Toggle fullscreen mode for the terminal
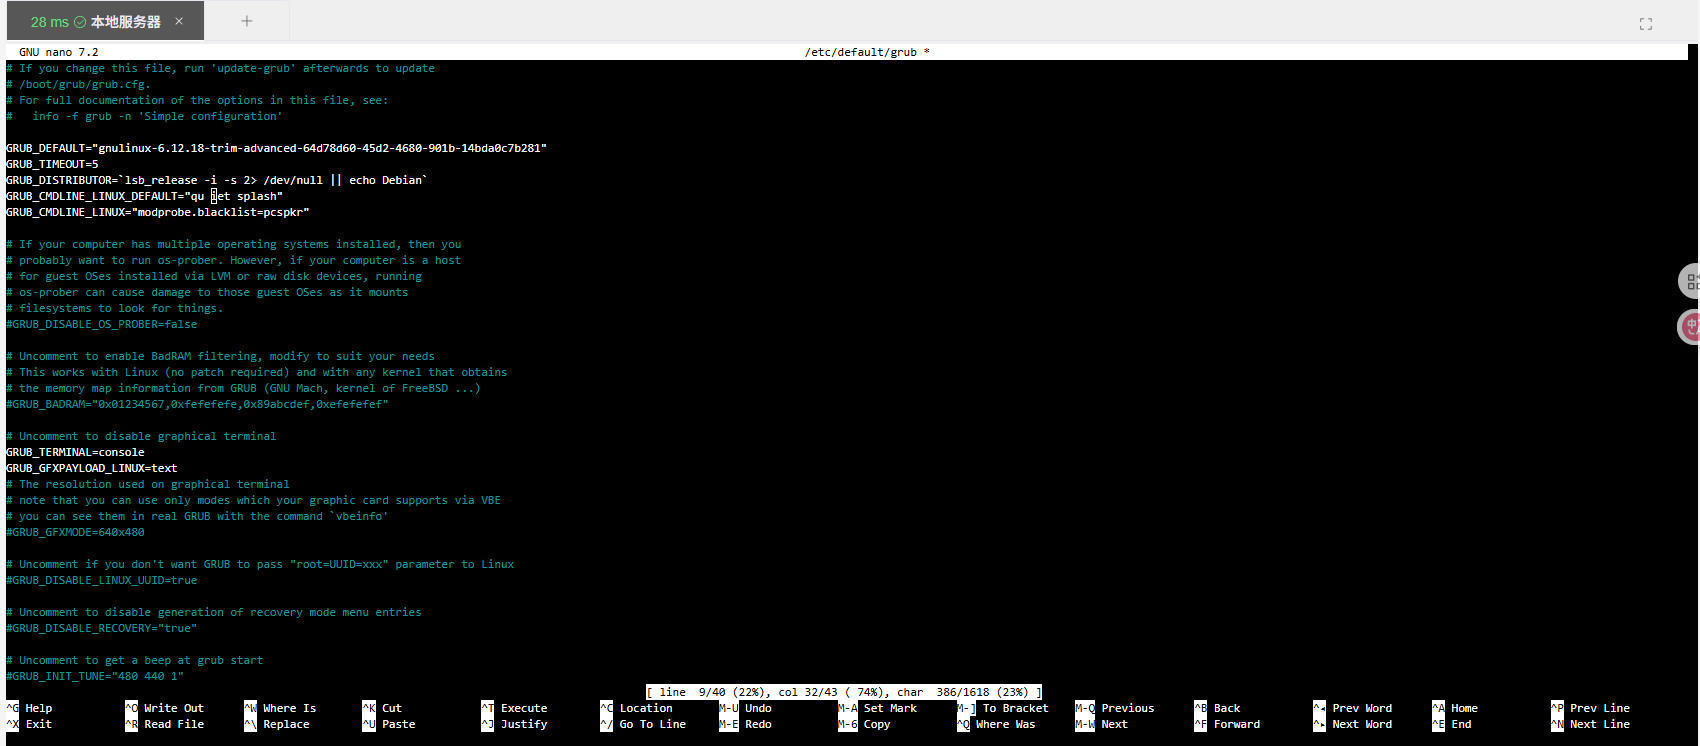1700x746 pixels. (x=1645, y=24)
